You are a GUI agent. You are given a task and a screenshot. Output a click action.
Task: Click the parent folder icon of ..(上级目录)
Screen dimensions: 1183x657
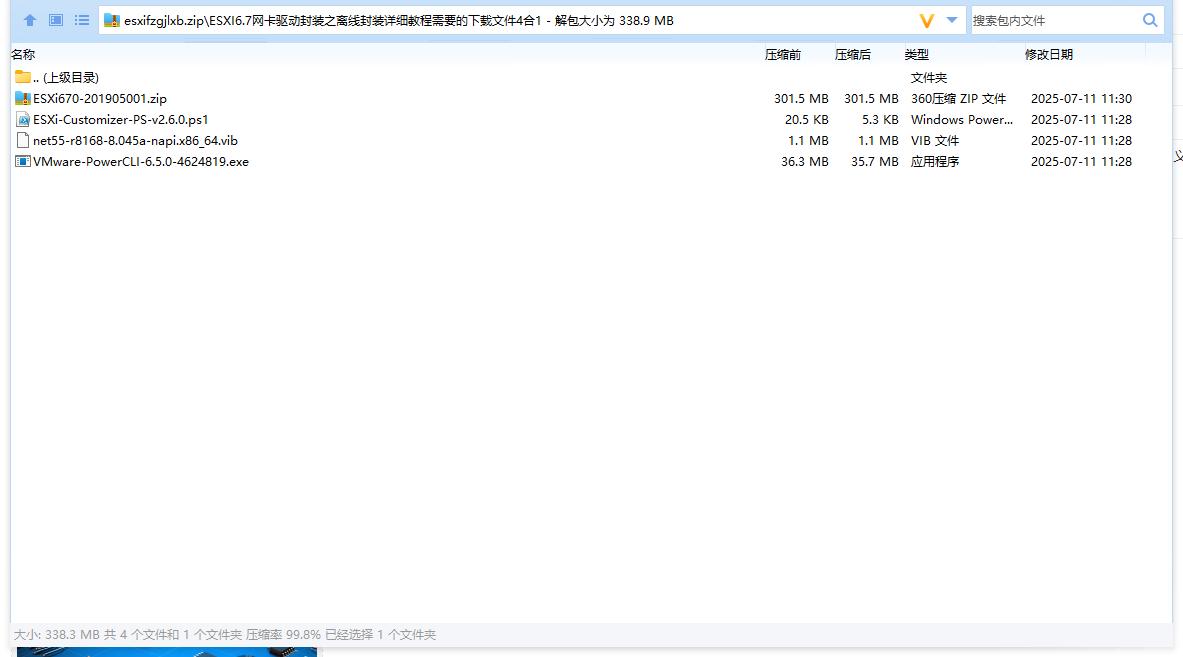(22, 77)
